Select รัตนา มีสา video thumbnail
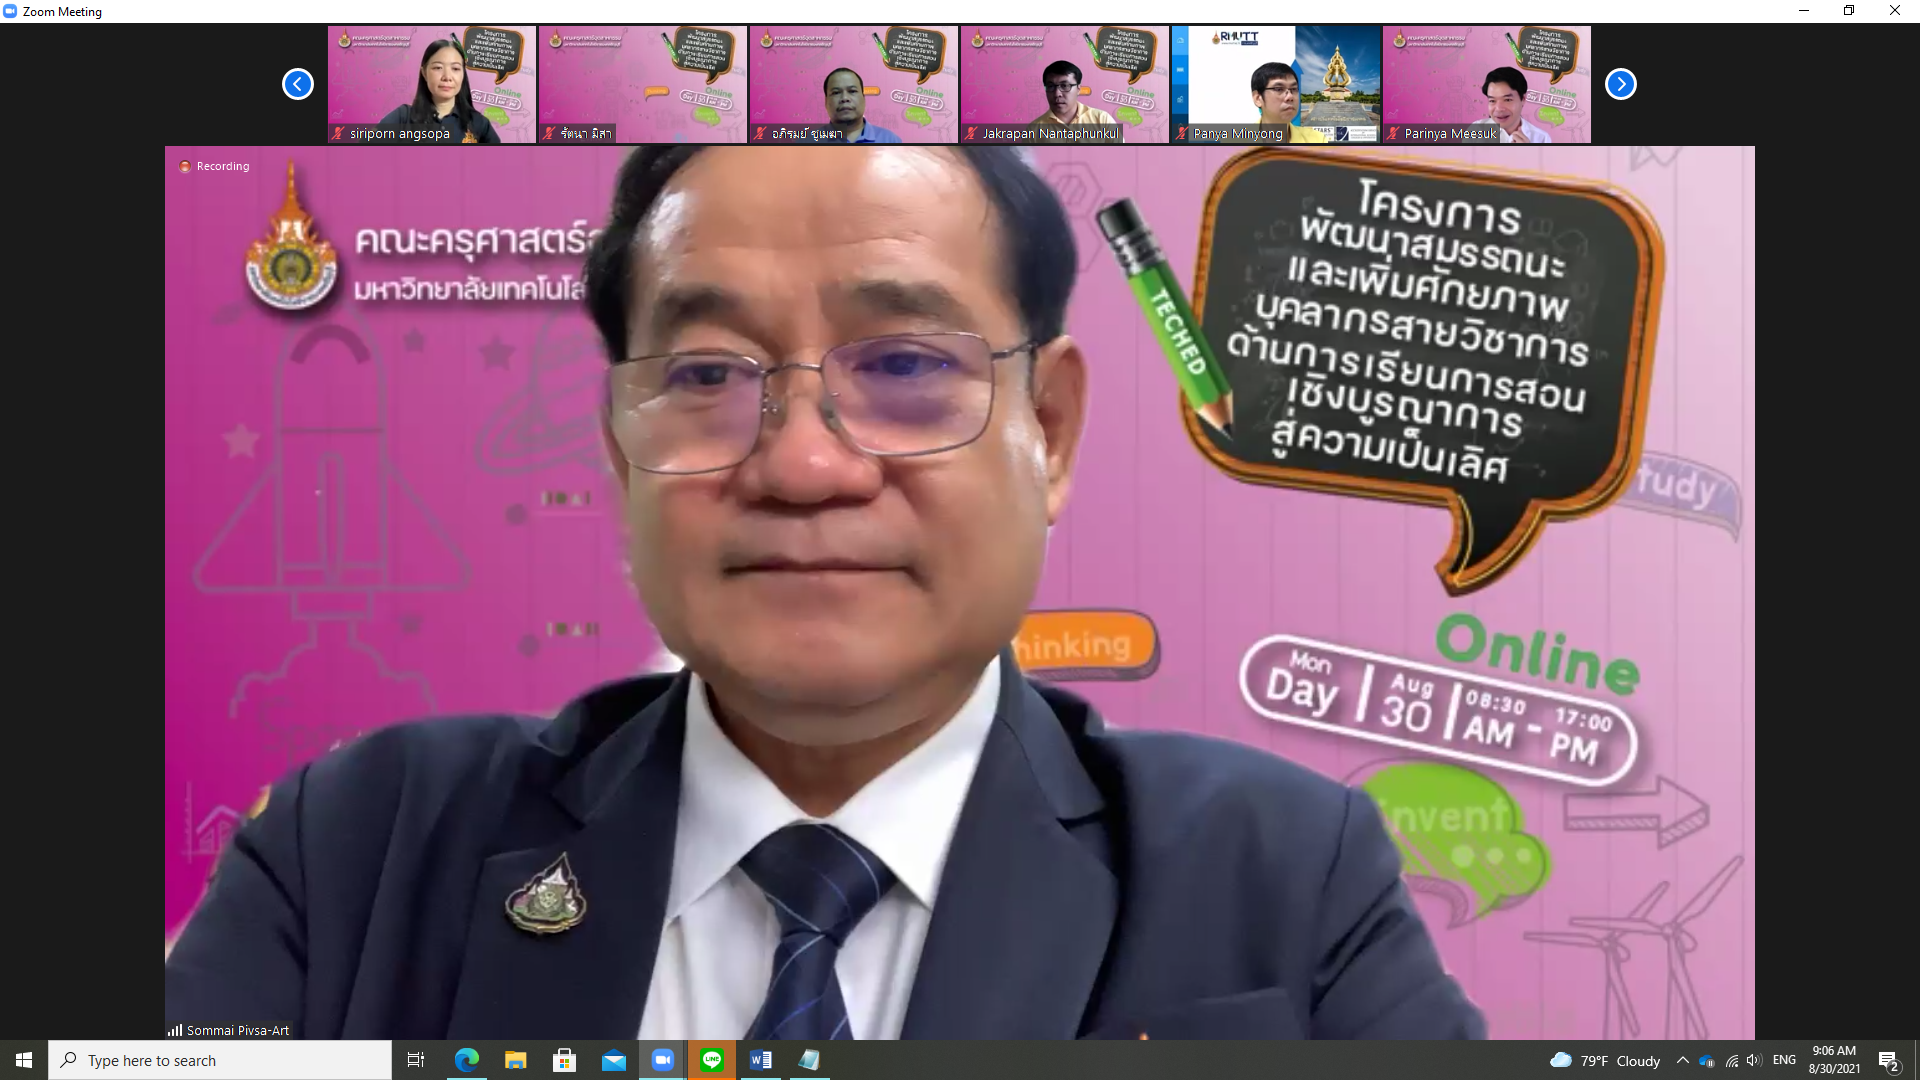Screen dimensions: 1920x1080 tap(643, 84)
